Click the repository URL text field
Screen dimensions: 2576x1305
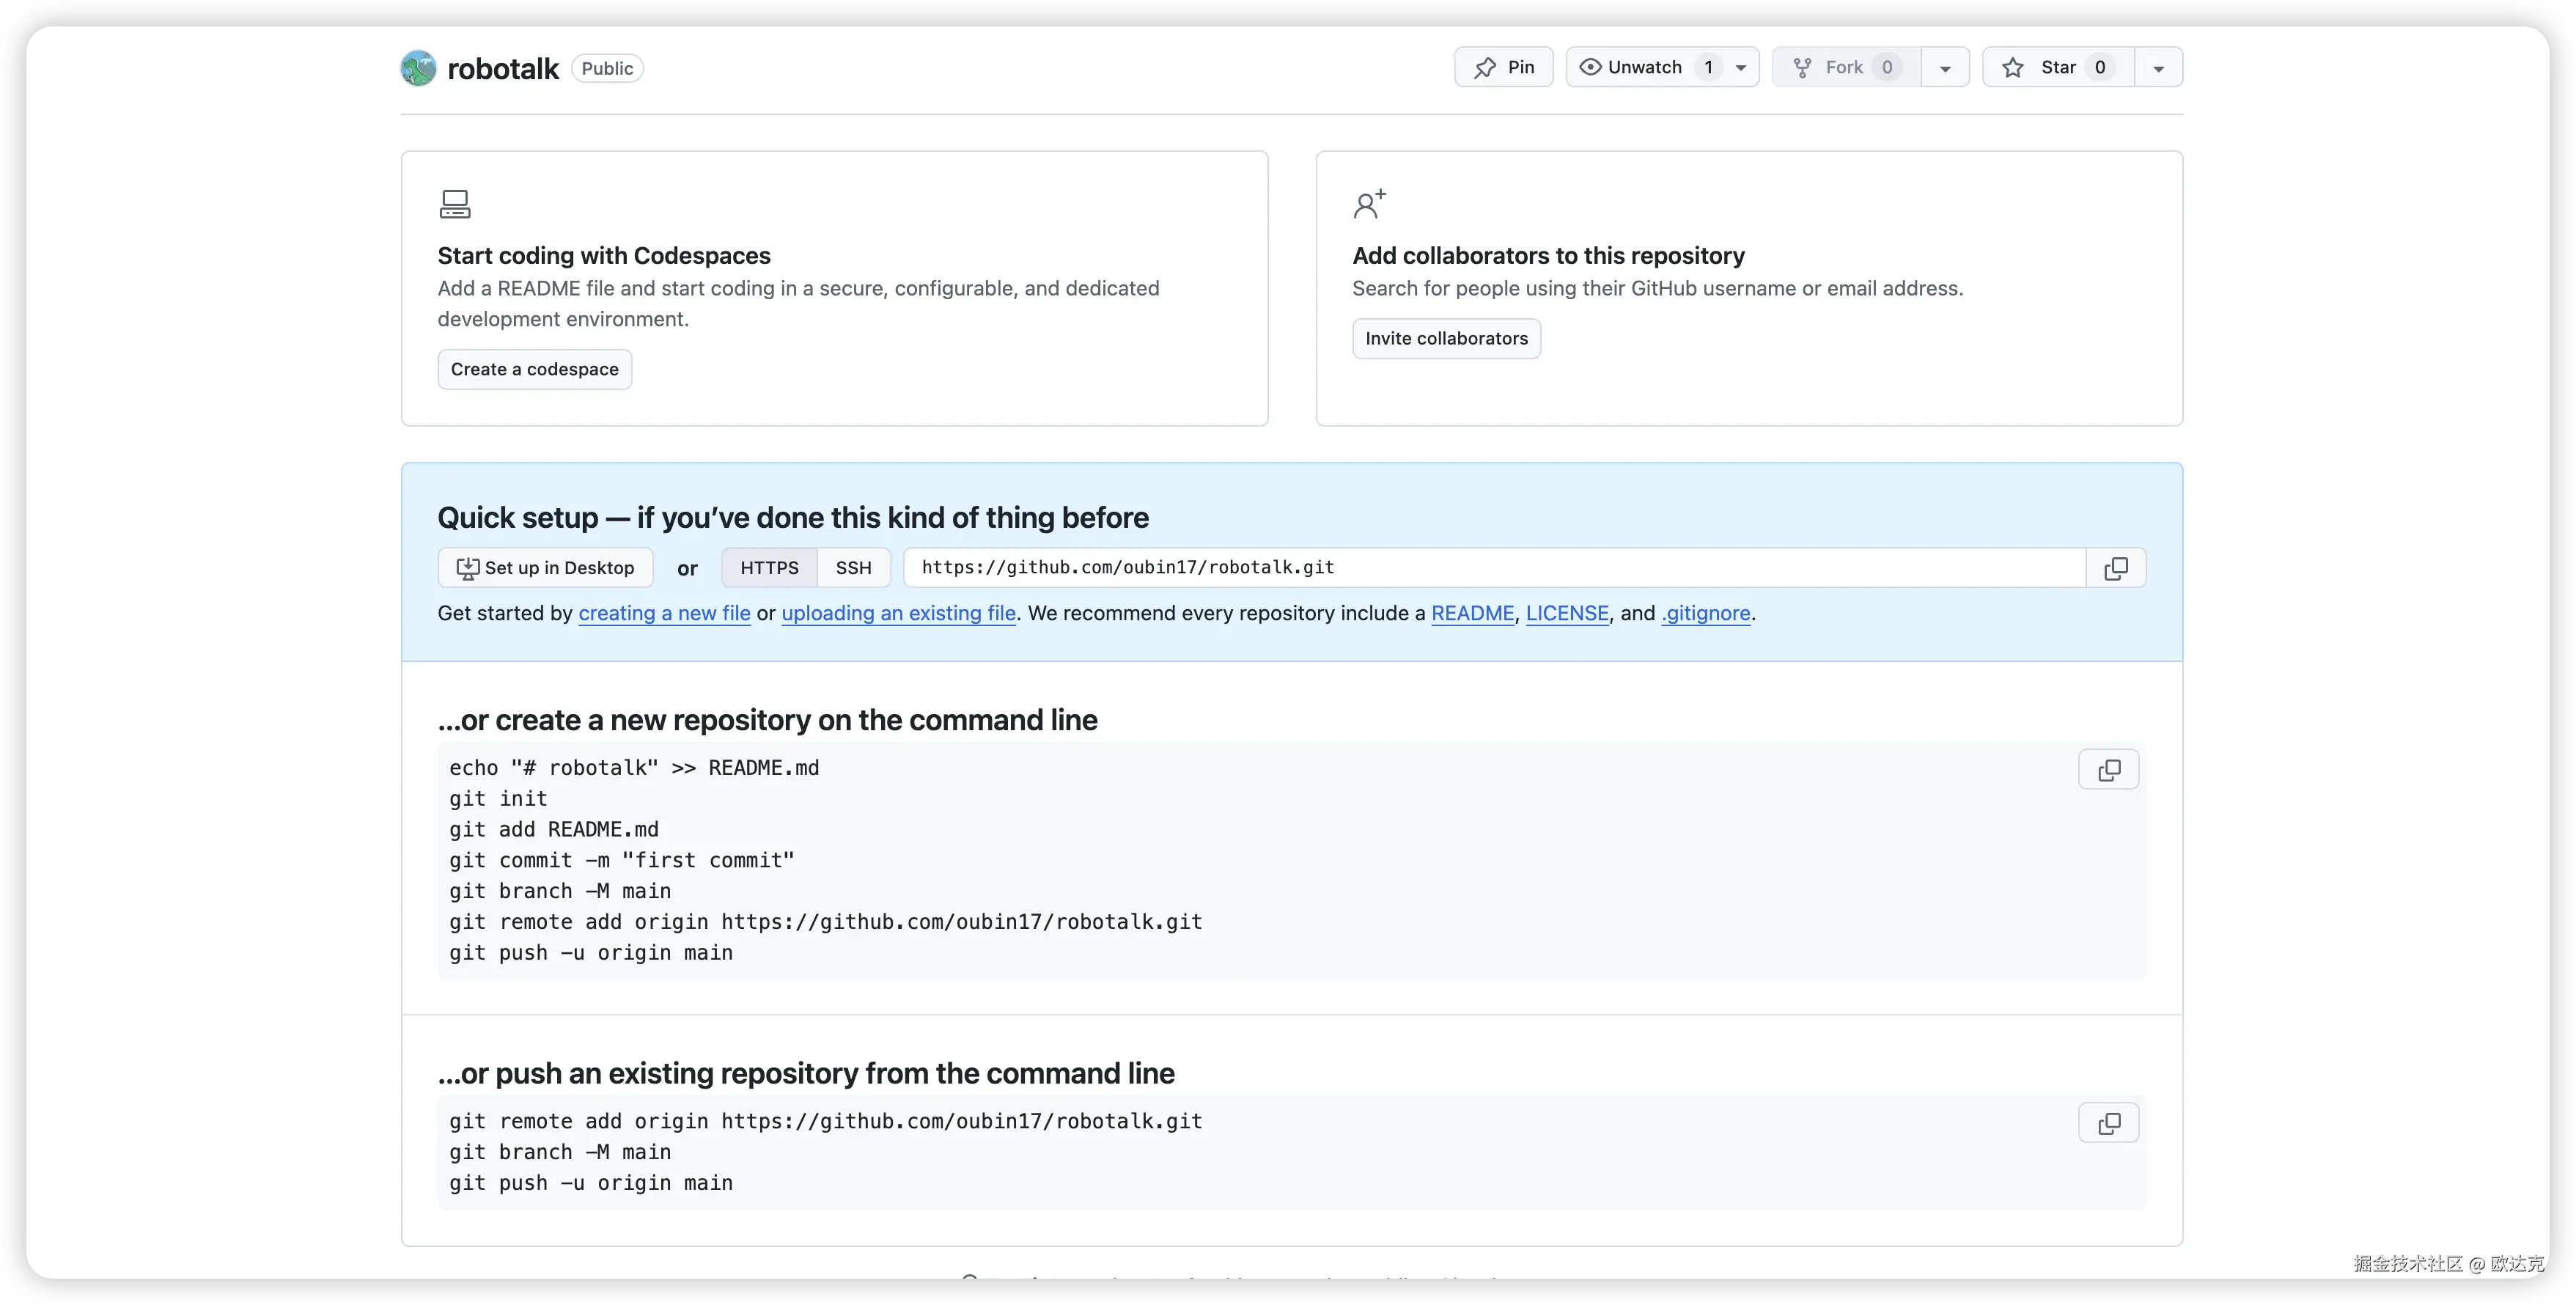1494,568
